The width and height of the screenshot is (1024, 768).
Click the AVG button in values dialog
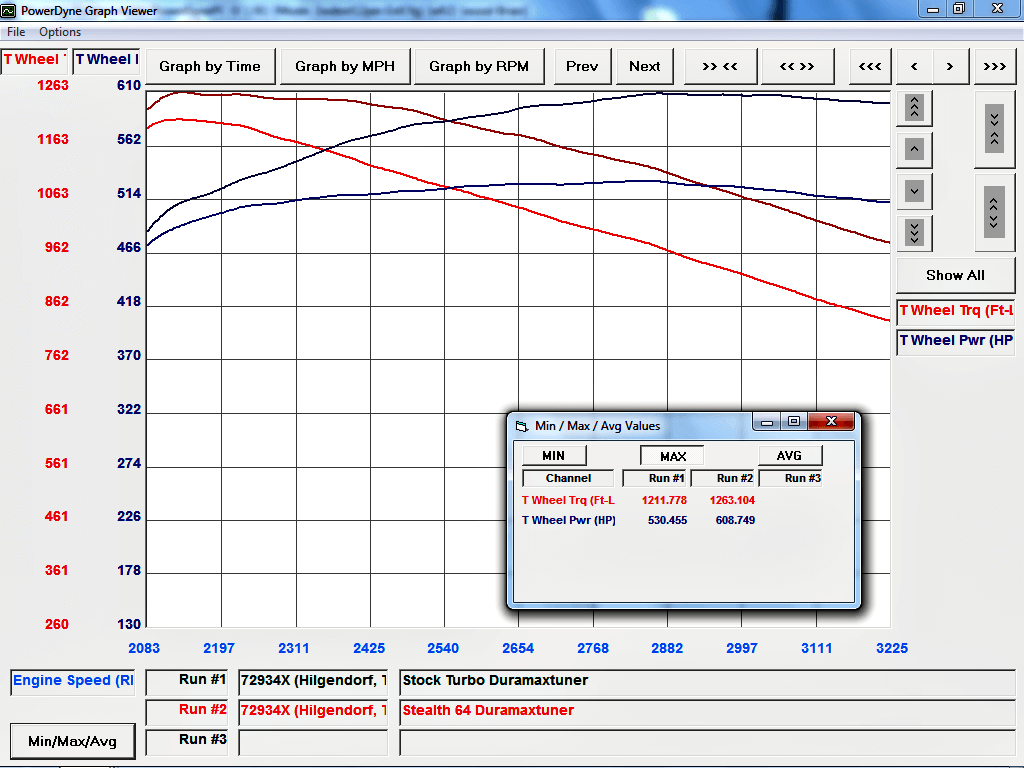(790, 456)
